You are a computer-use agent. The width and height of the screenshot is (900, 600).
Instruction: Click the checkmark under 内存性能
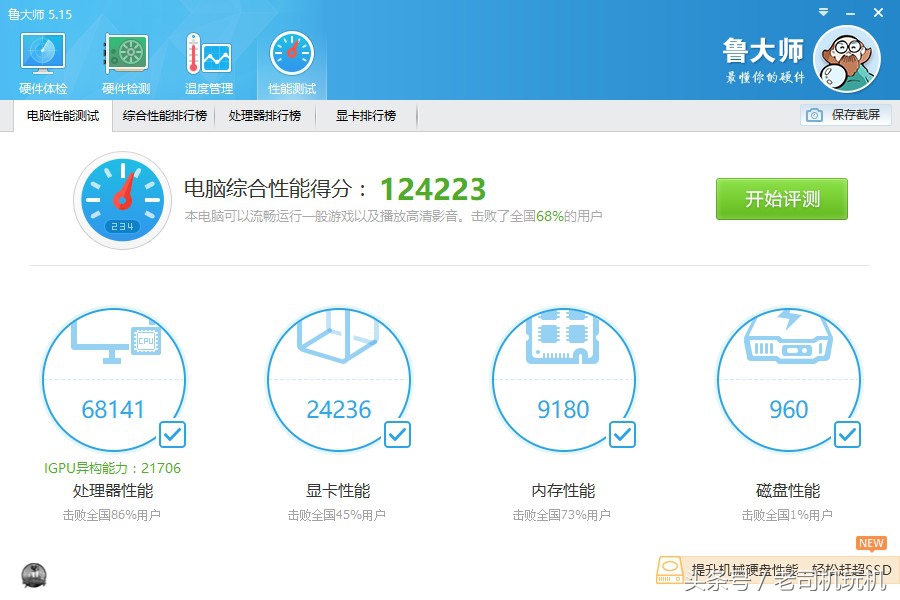point(622,434)
